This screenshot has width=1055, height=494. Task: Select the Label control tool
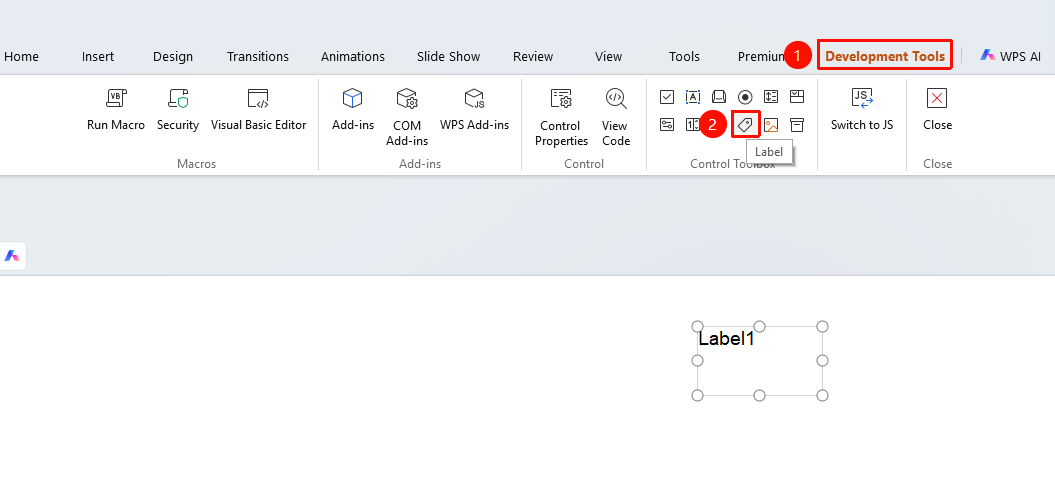point(745,125)
